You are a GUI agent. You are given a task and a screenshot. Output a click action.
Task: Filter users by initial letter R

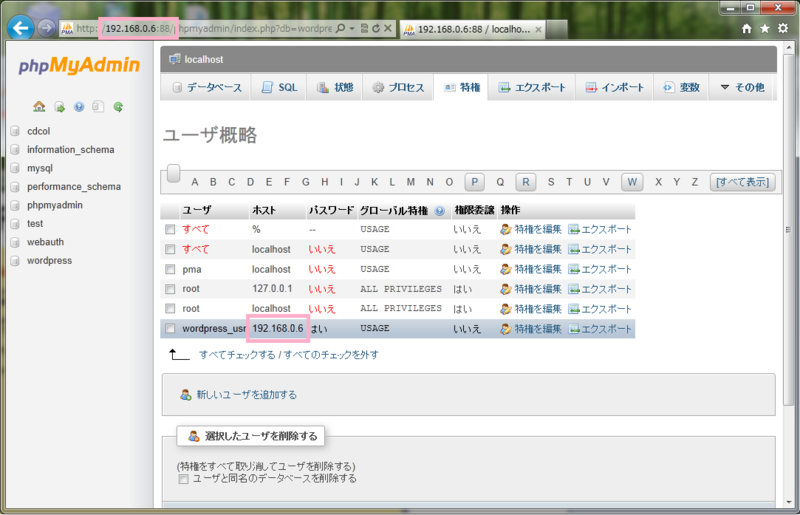(x=526, y=182)
